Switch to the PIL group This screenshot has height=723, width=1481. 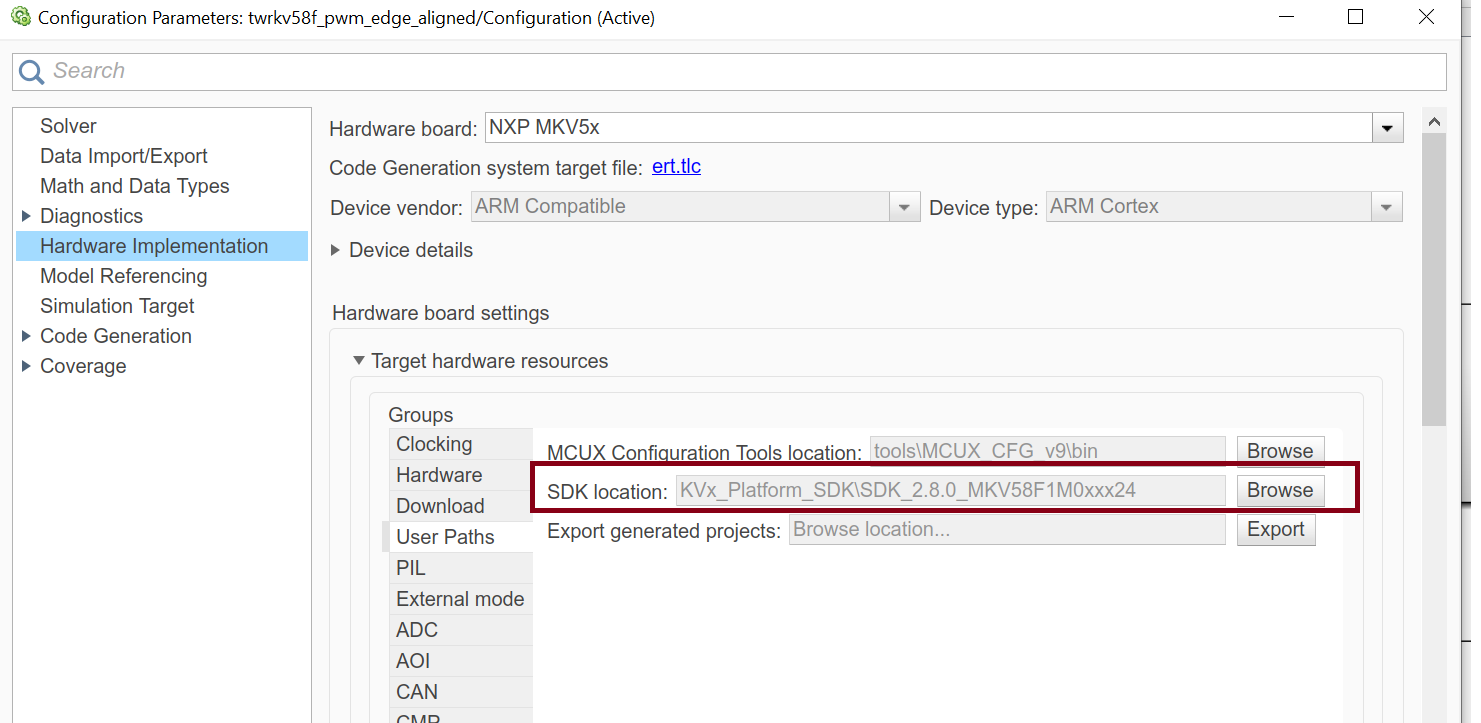pos(411,568)
